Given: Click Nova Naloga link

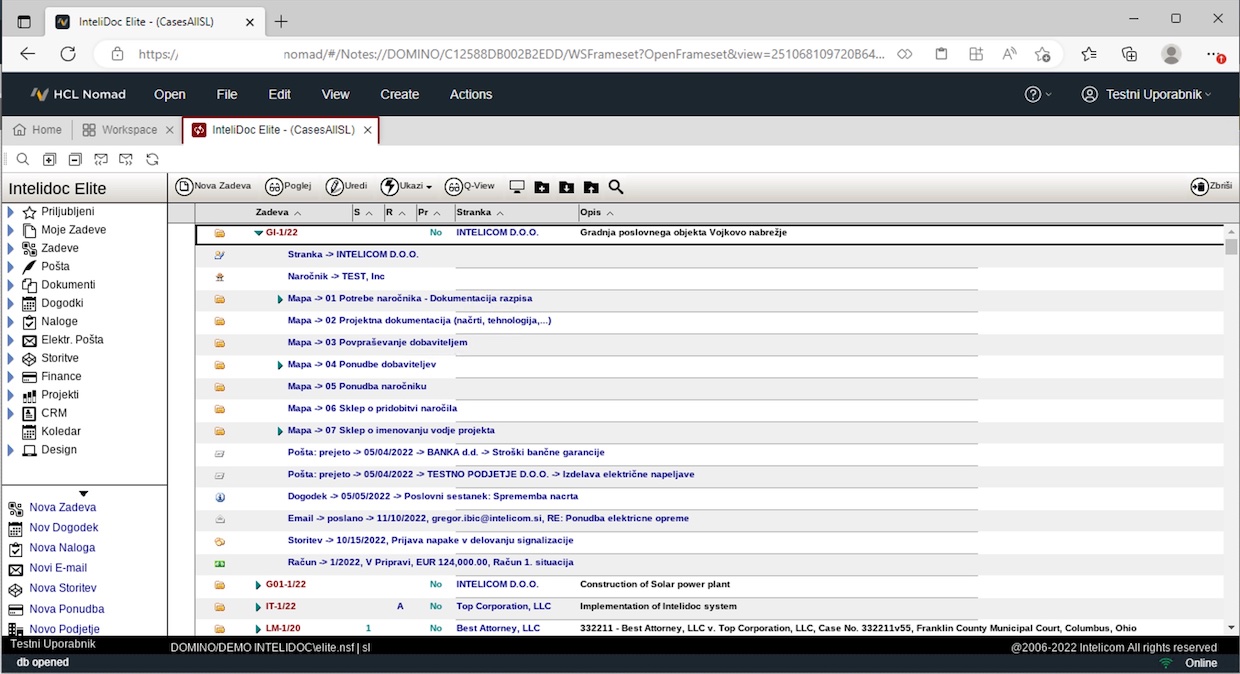Looking at the screenshot, I should [62, 548].
